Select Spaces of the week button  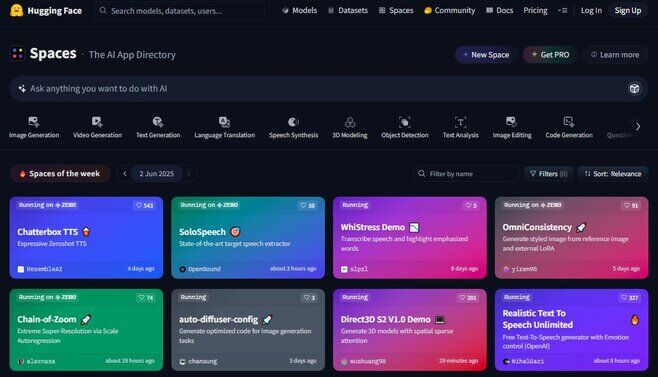(60, 174)
